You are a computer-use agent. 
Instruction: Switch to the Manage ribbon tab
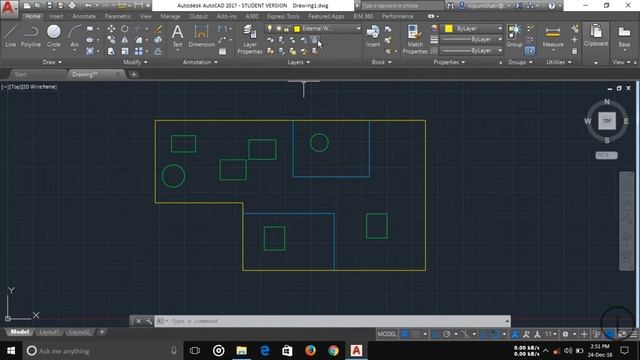[x=170, y=16]
